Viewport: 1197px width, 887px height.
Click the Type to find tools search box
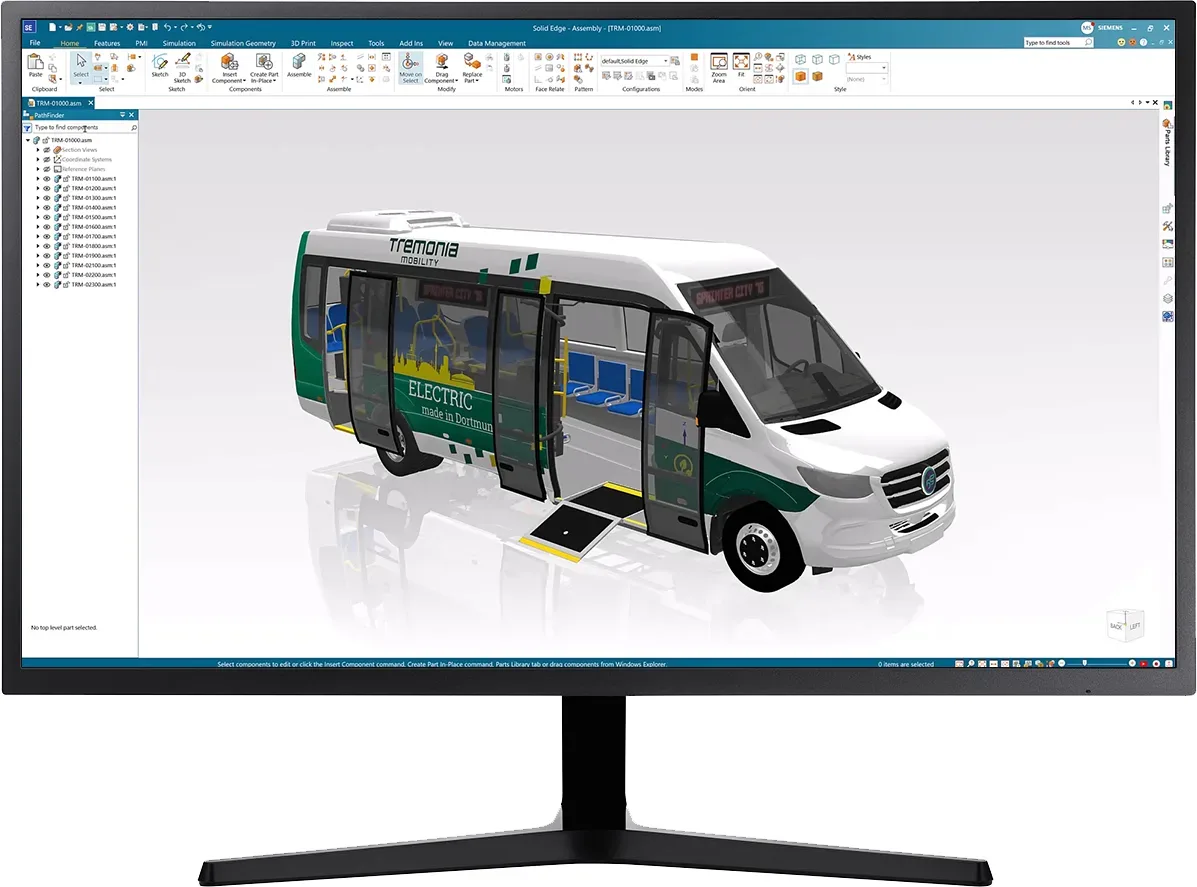point(1059,43)
